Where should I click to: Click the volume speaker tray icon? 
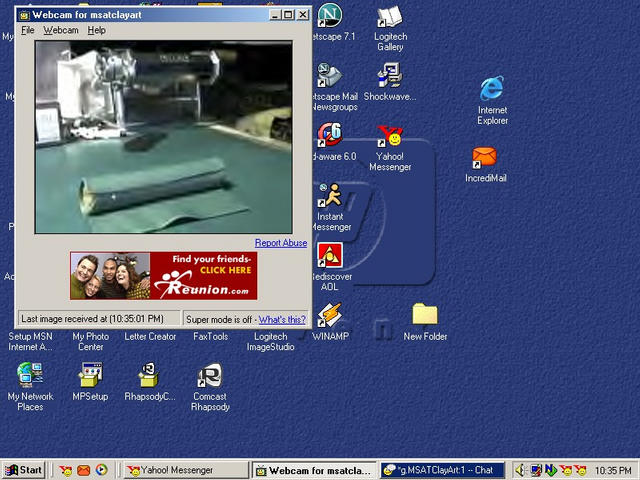520,471
